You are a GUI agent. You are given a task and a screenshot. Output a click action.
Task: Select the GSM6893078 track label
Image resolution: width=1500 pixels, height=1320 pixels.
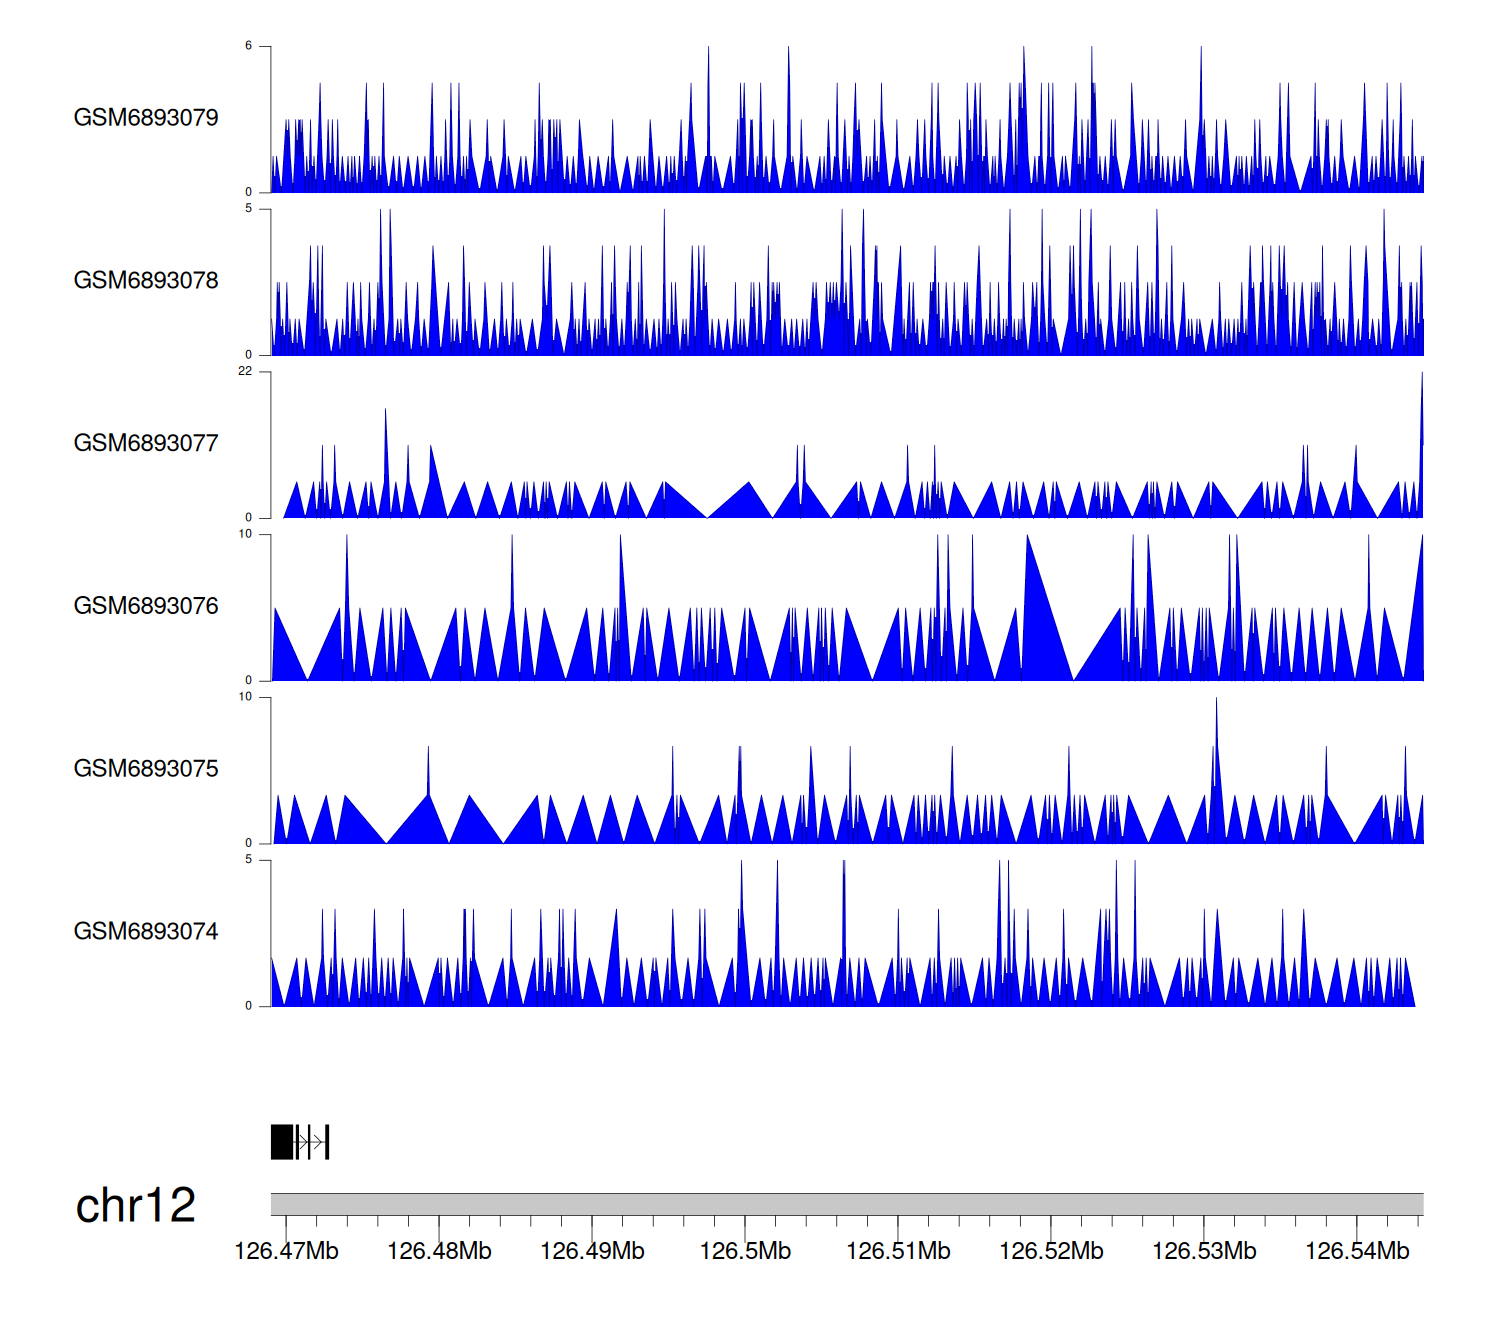point(146,281)
